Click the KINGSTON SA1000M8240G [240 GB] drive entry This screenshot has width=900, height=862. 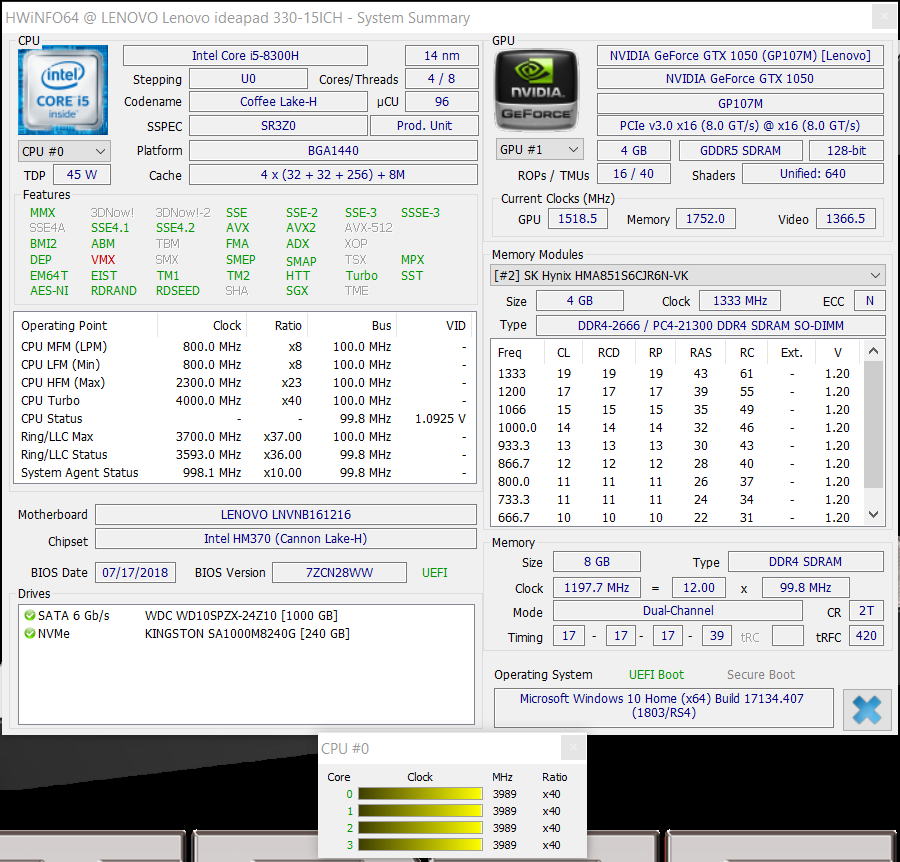pyautogui.click(x=247, y=634)
